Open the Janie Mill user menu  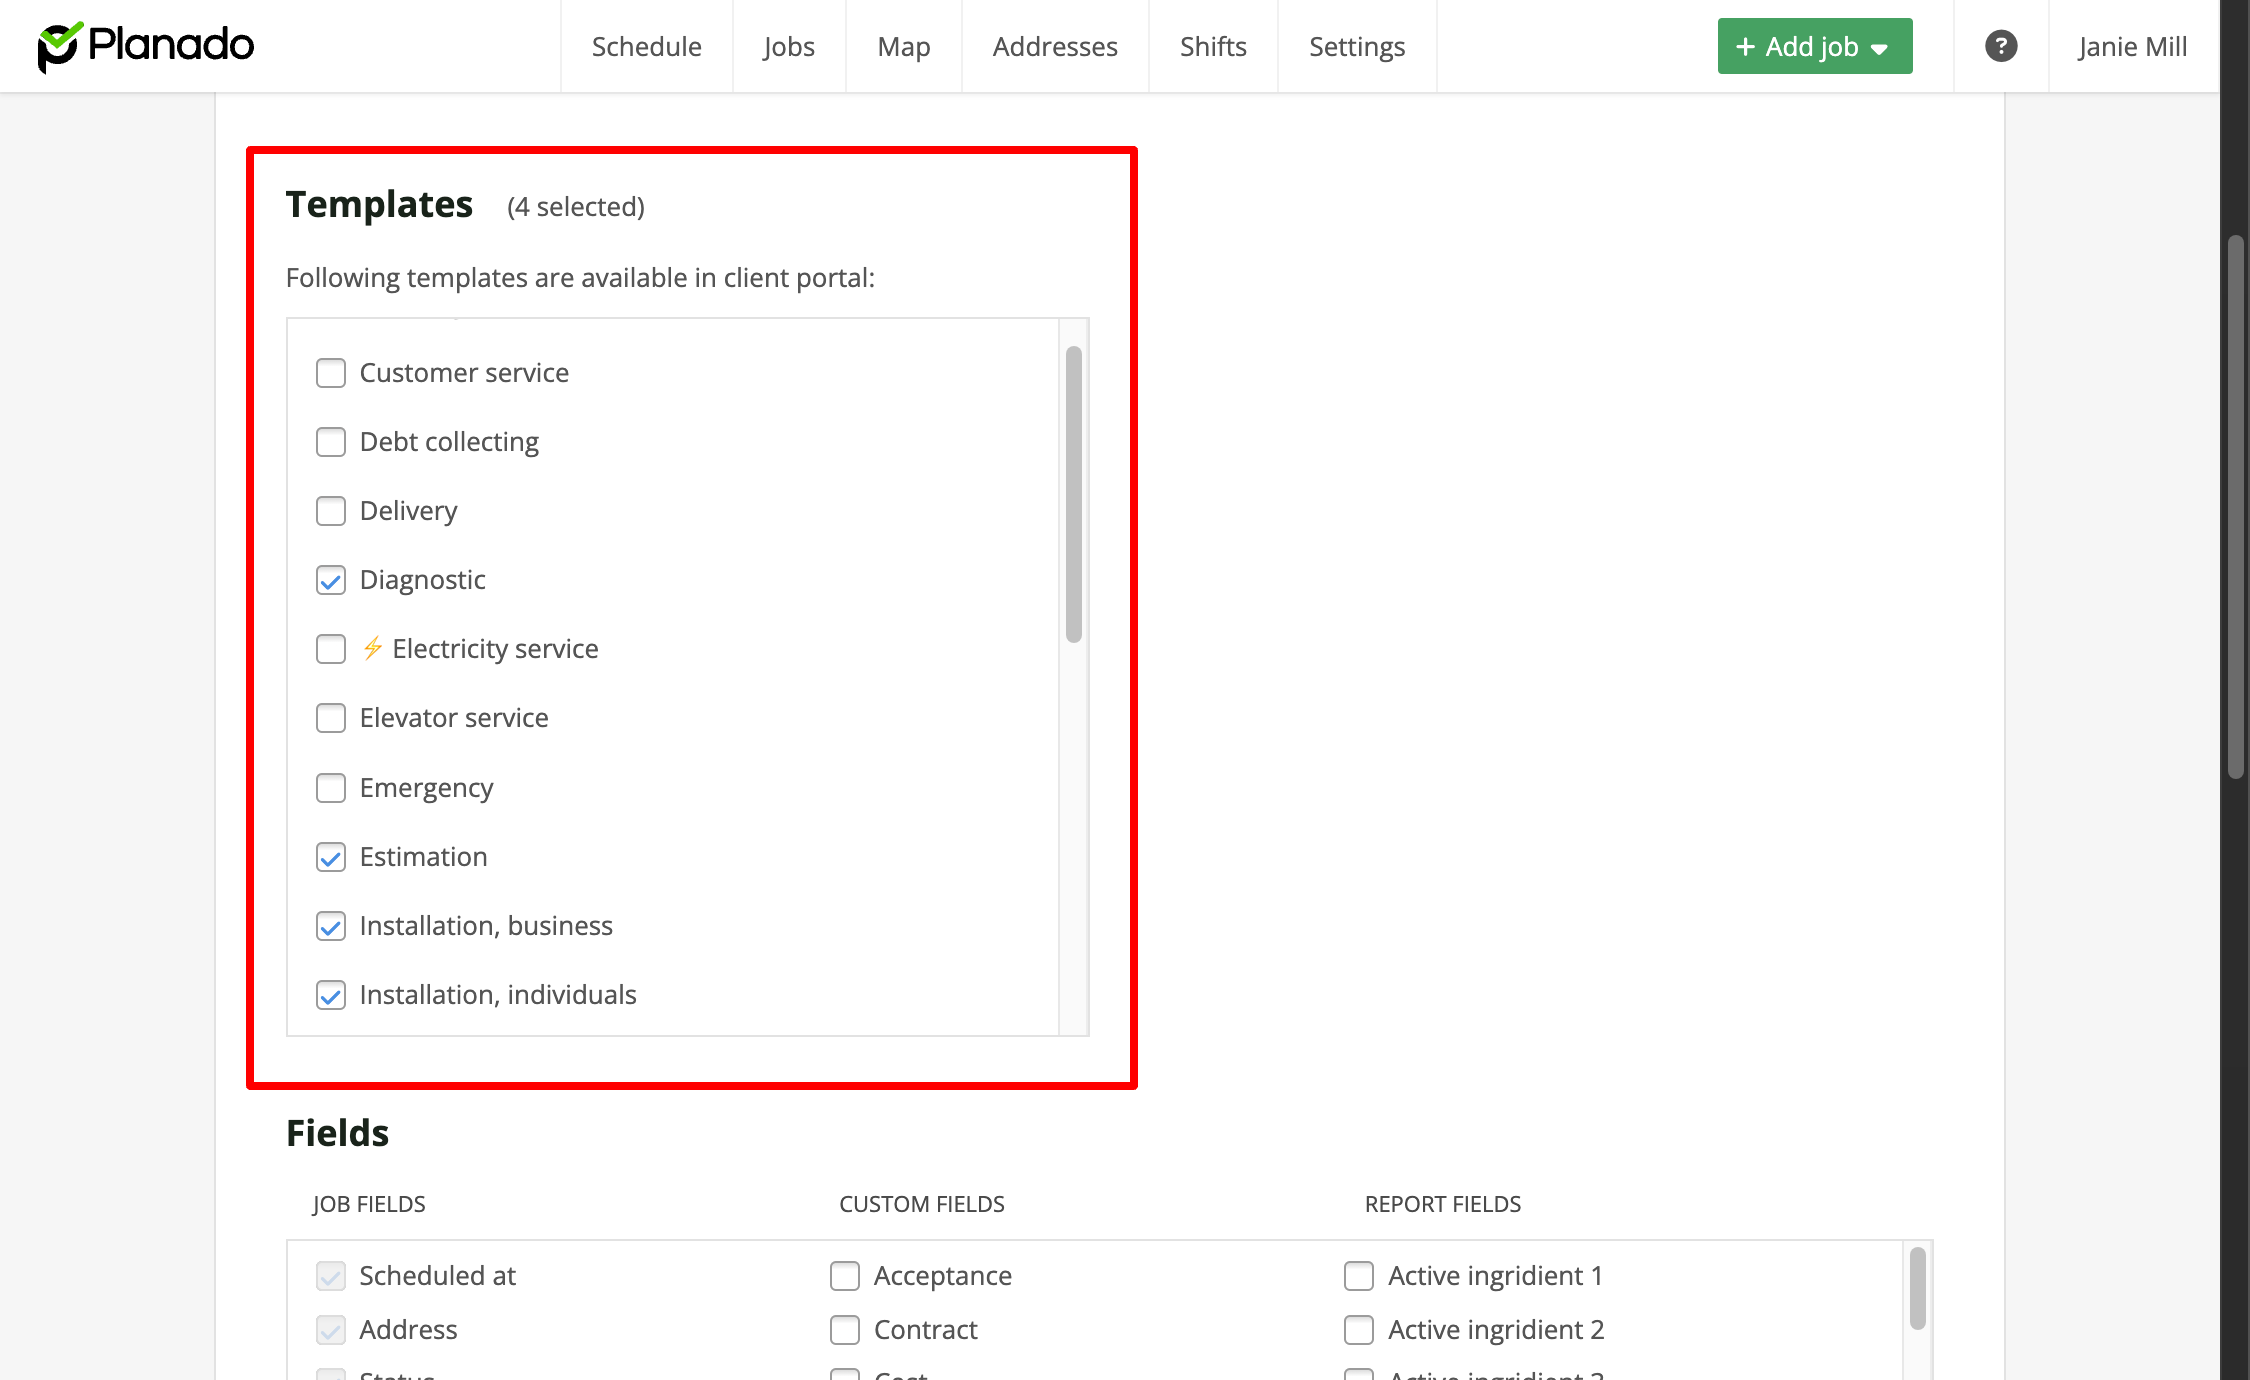(x=2131, y=46)
